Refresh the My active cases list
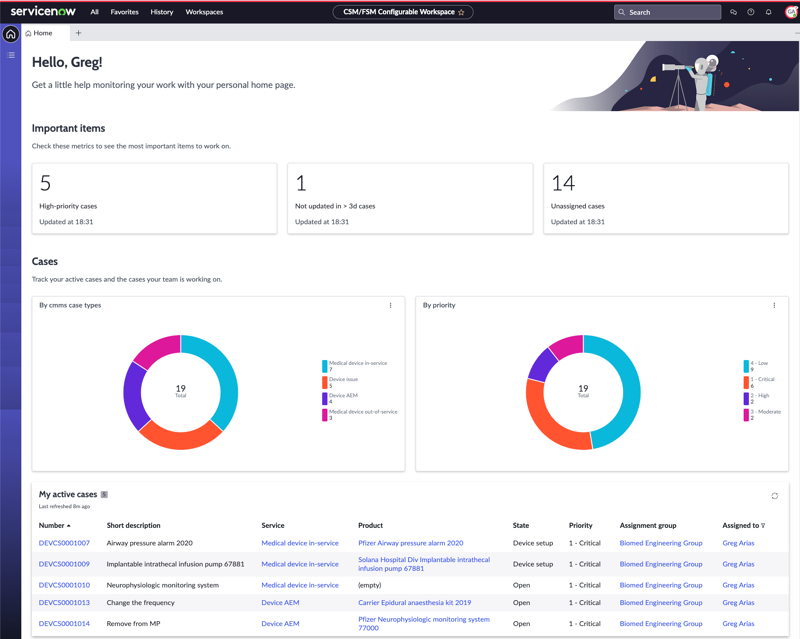Viewport: 800px width, 639px height. point(774,496)
